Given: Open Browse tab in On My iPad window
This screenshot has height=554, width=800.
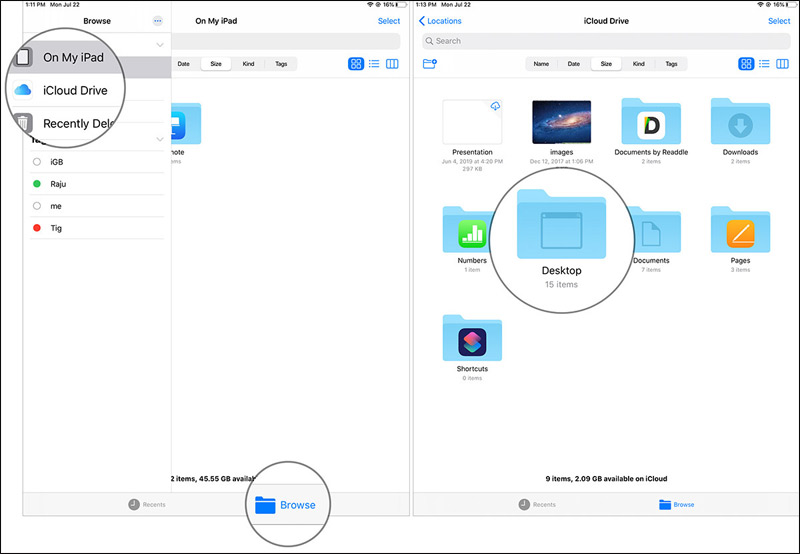Looking at the screenshot, I should coord(285,505).
